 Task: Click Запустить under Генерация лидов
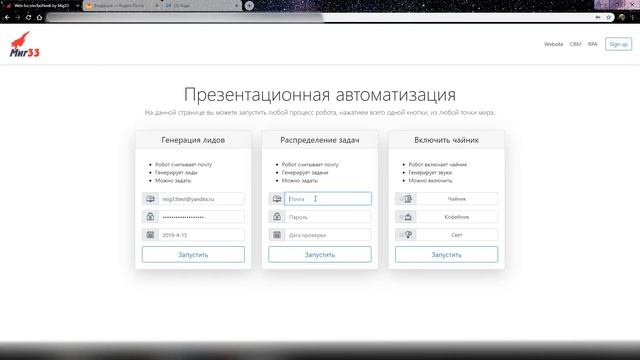coord(193,255)
